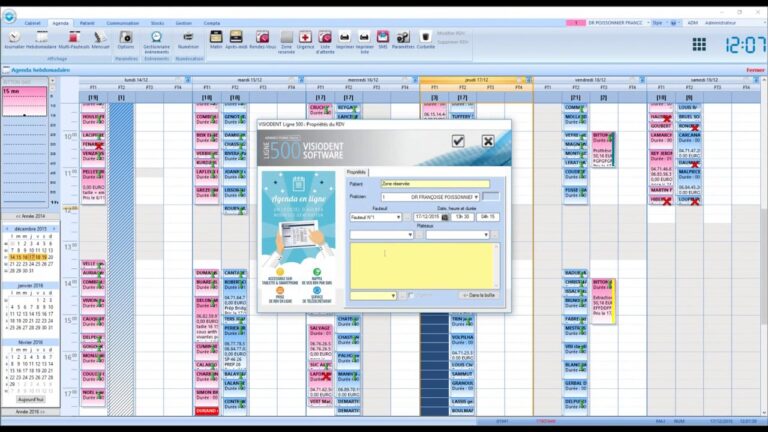This screenshot has height=432, width=768.
Task: Open the SMS tool
Action: tap(383, 39)
